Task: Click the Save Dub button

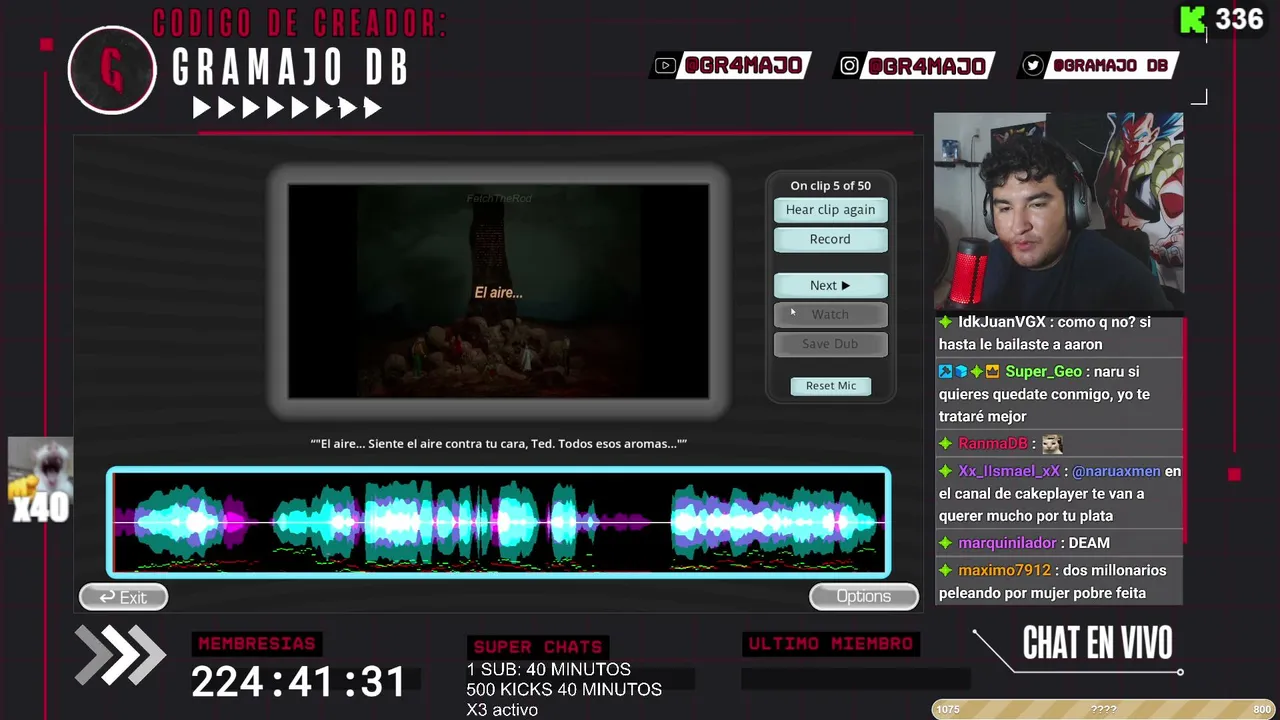Action: [830, 344]
